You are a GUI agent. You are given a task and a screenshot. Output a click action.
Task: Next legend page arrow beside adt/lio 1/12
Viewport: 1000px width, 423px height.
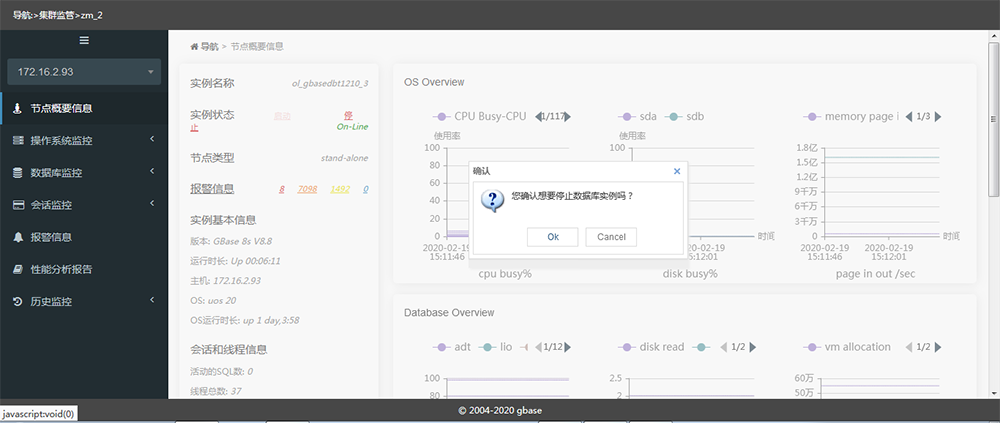(567, 347)
